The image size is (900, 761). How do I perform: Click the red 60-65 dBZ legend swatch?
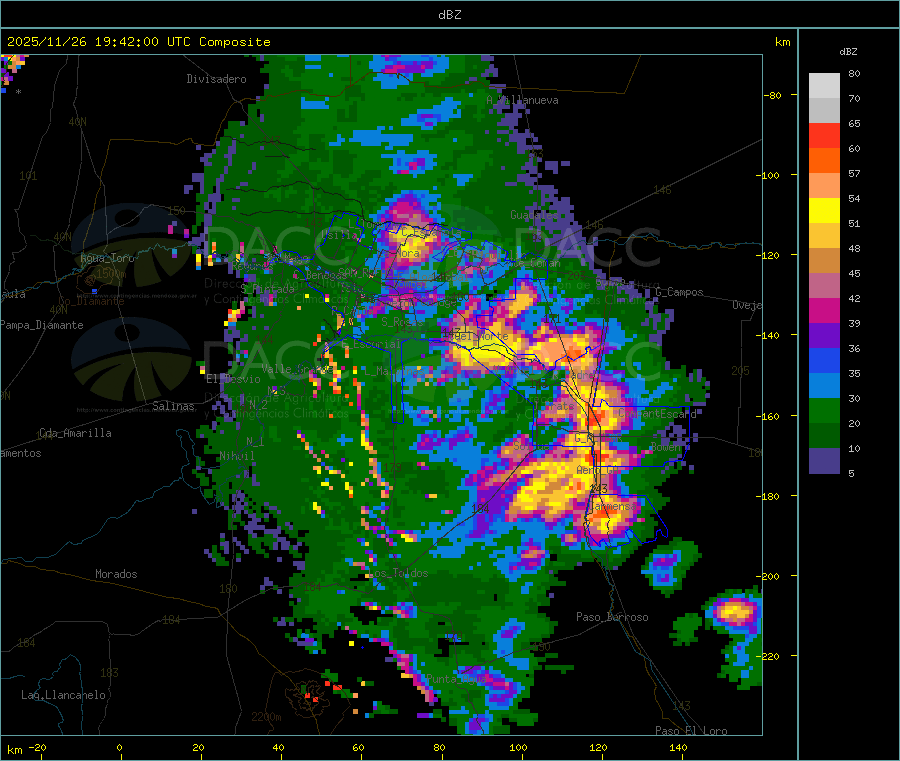click(824, 135)
